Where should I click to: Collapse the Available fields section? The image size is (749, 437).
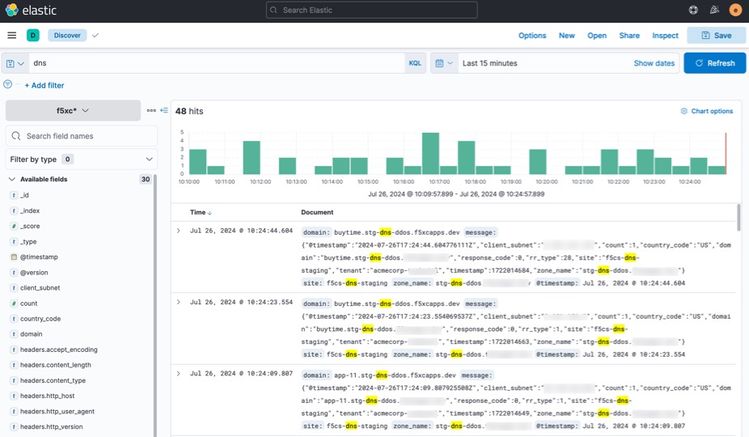[x=12, y=179]
